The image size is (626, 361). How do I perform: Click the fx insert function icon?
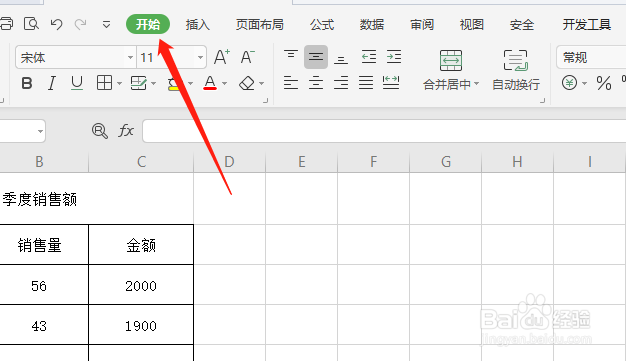pyautogui.click(x=126, y=131)
